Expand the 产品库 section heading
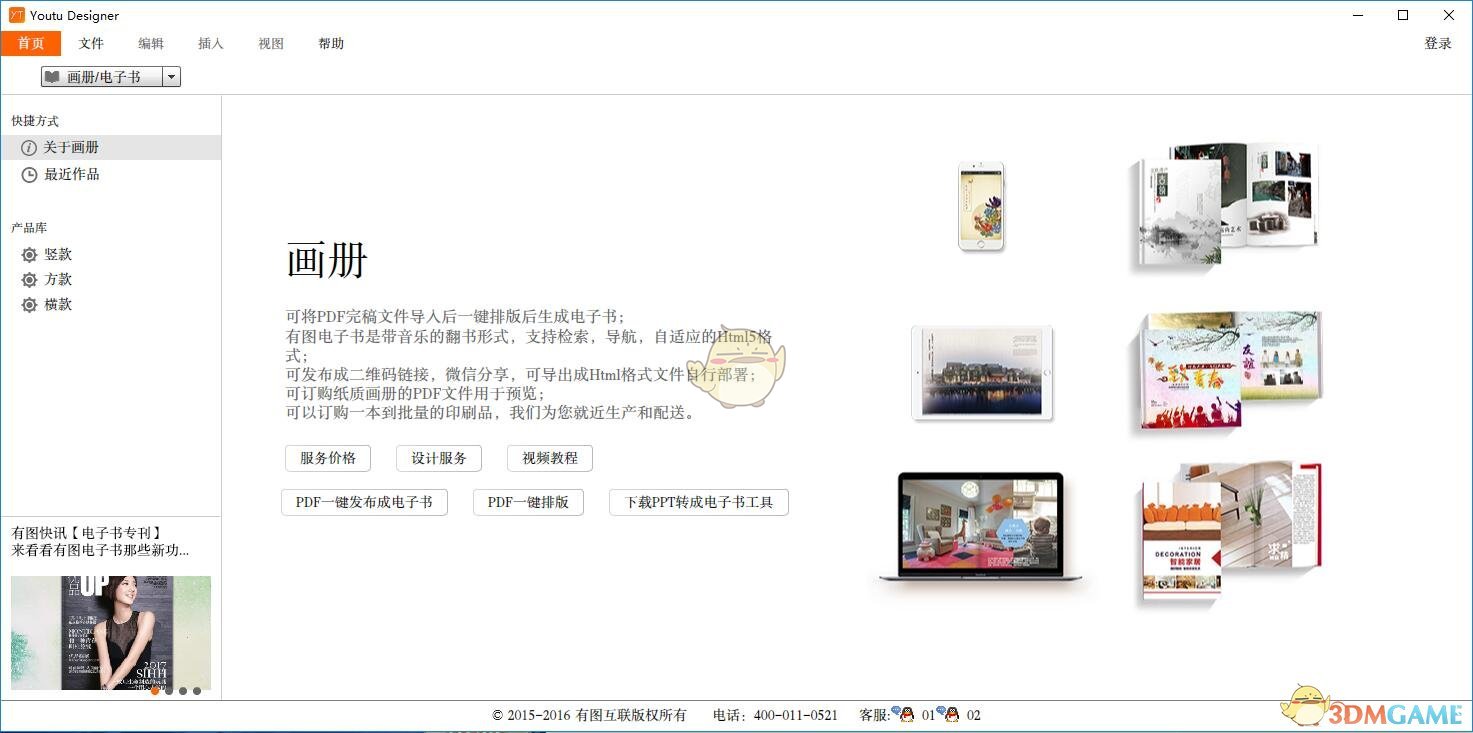Viewport: 1473px width, 733px height. click(28, 227)
